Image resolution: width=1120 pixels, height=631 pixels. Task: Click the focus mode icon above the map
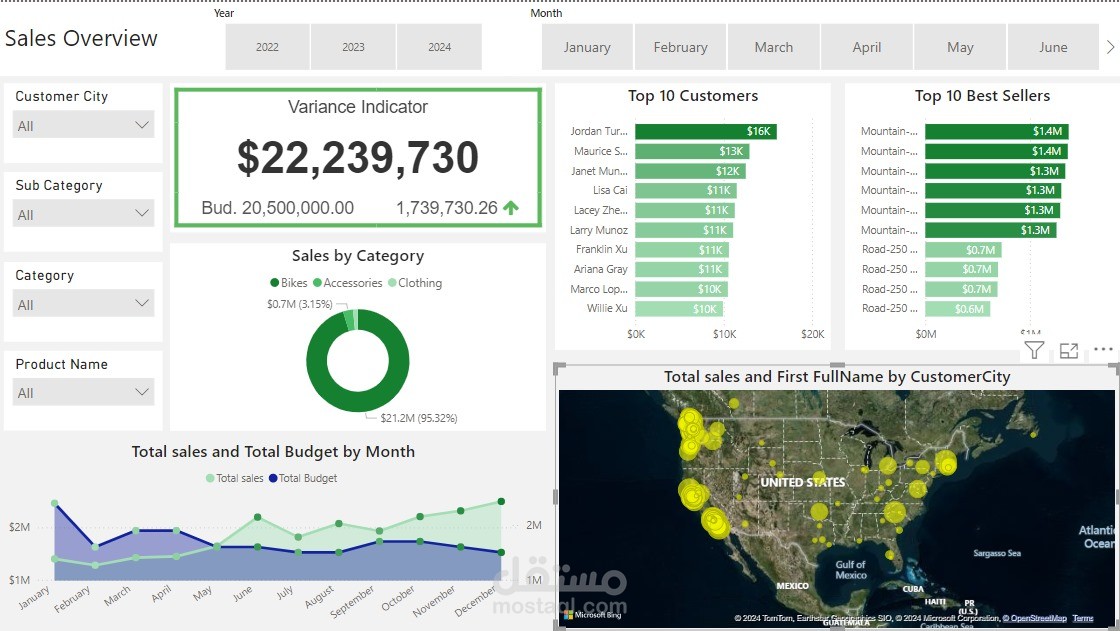[x=1069, y=350]
